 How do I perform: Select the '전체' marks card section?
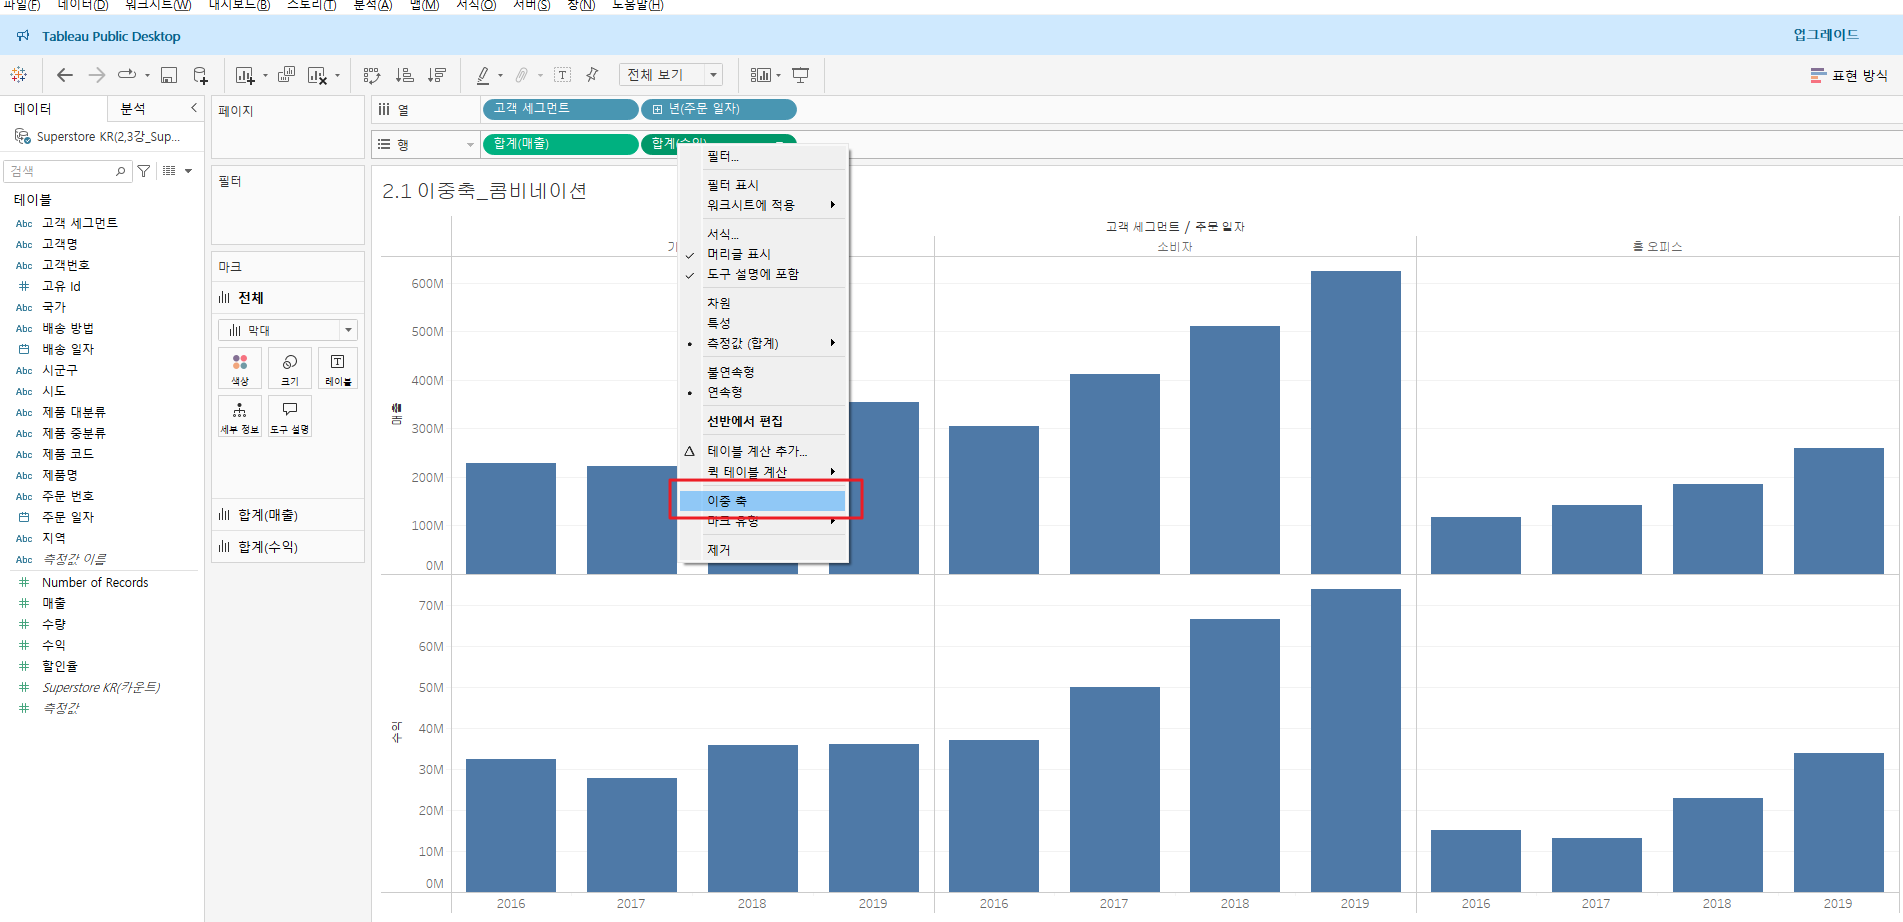tap(288, 298)
